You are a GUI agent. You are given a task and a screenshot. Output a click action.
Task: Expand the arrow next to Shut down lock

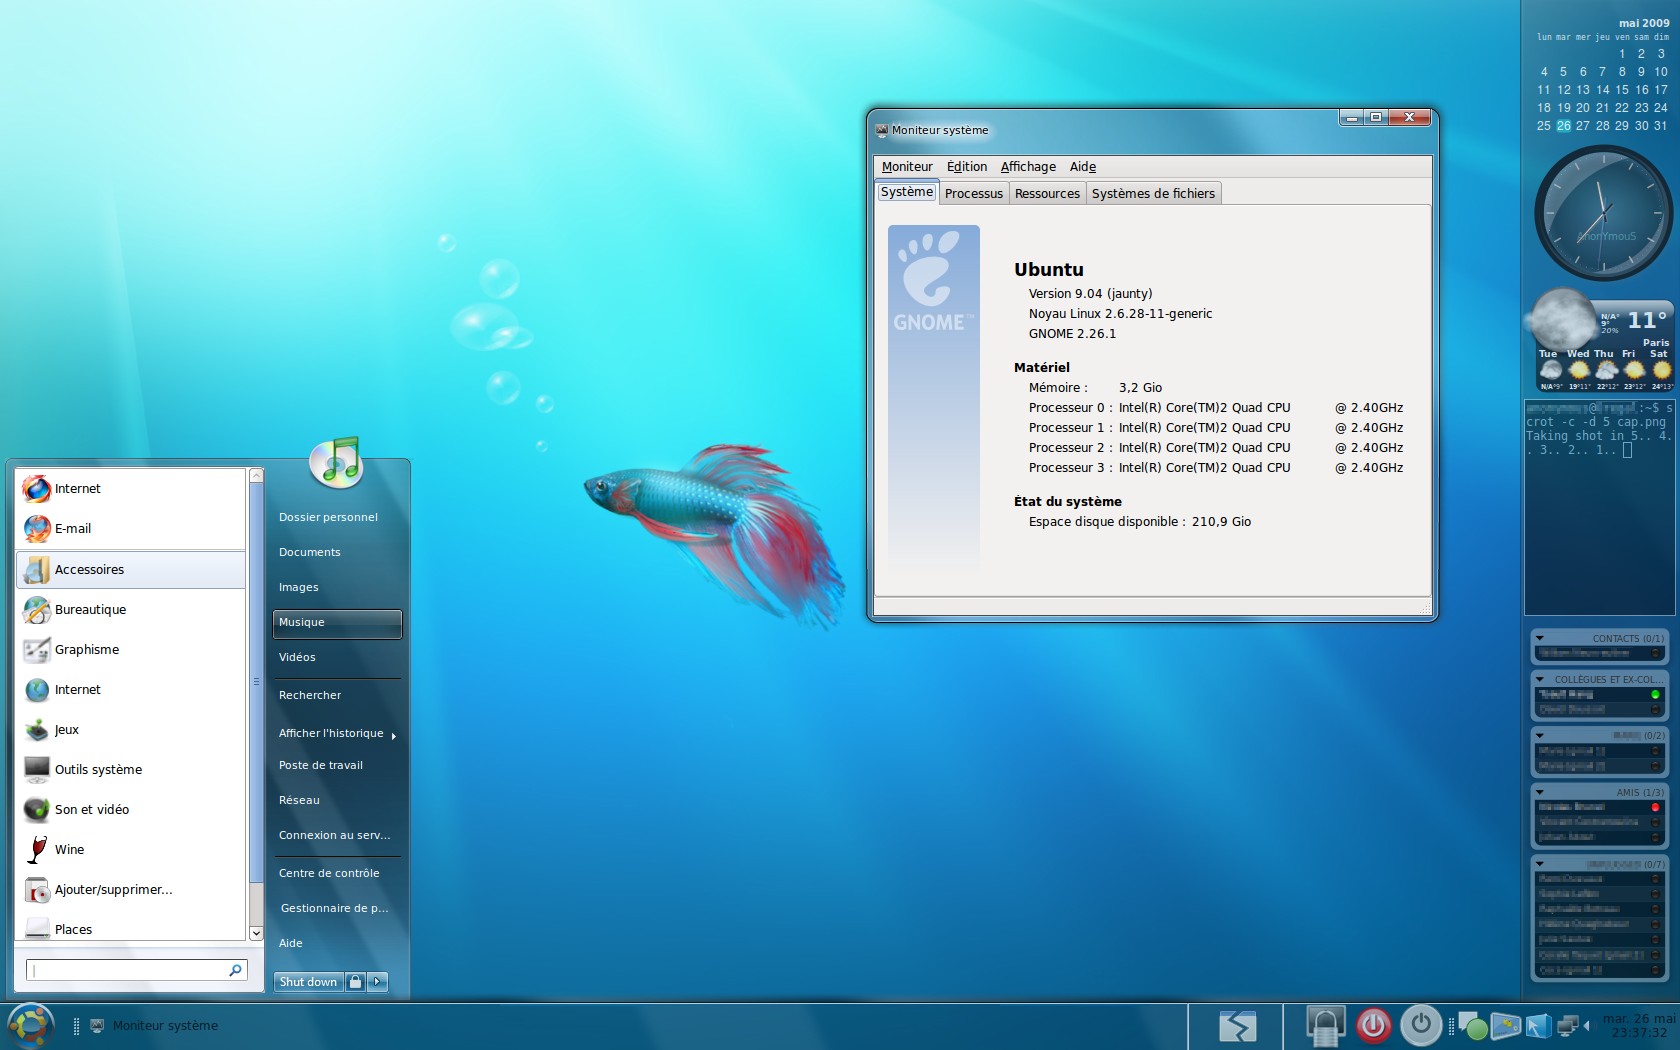point(377,982)
